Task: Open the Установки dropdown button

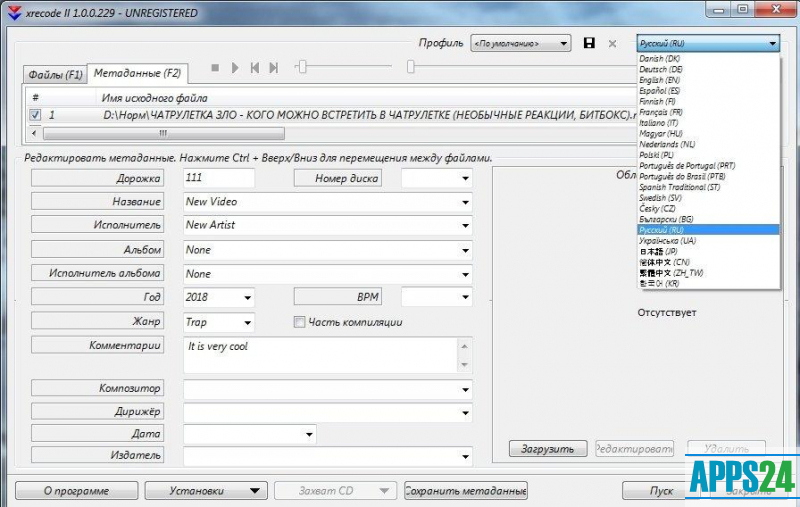Action: click(206, 491)
